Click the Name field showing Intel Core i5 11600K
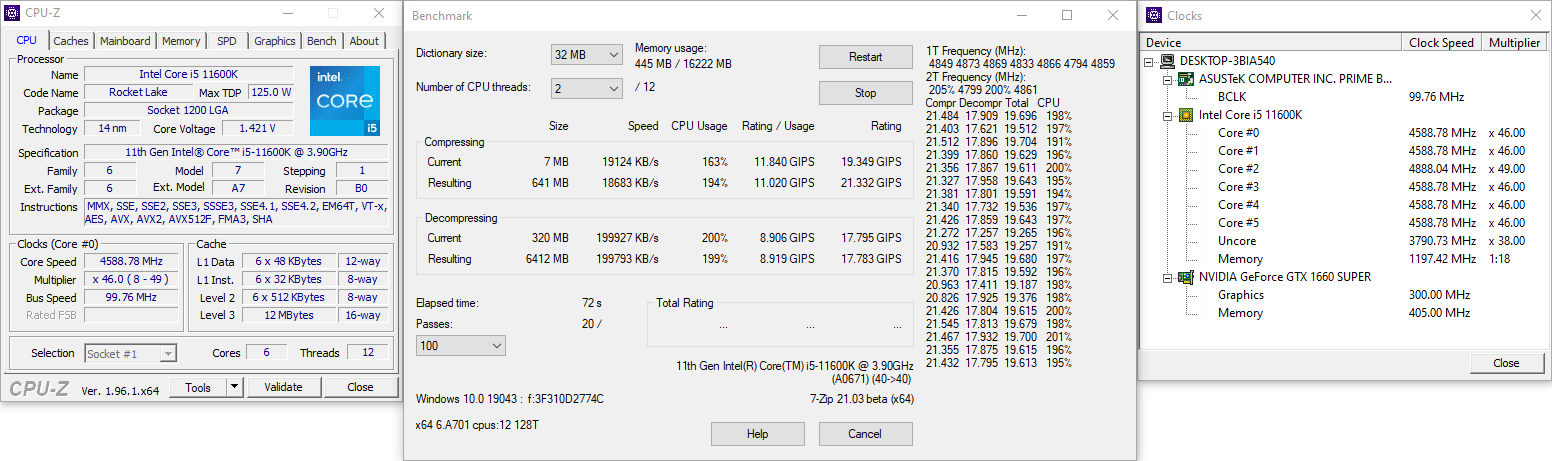This screenshot has height=461, width=1552. 188,75
